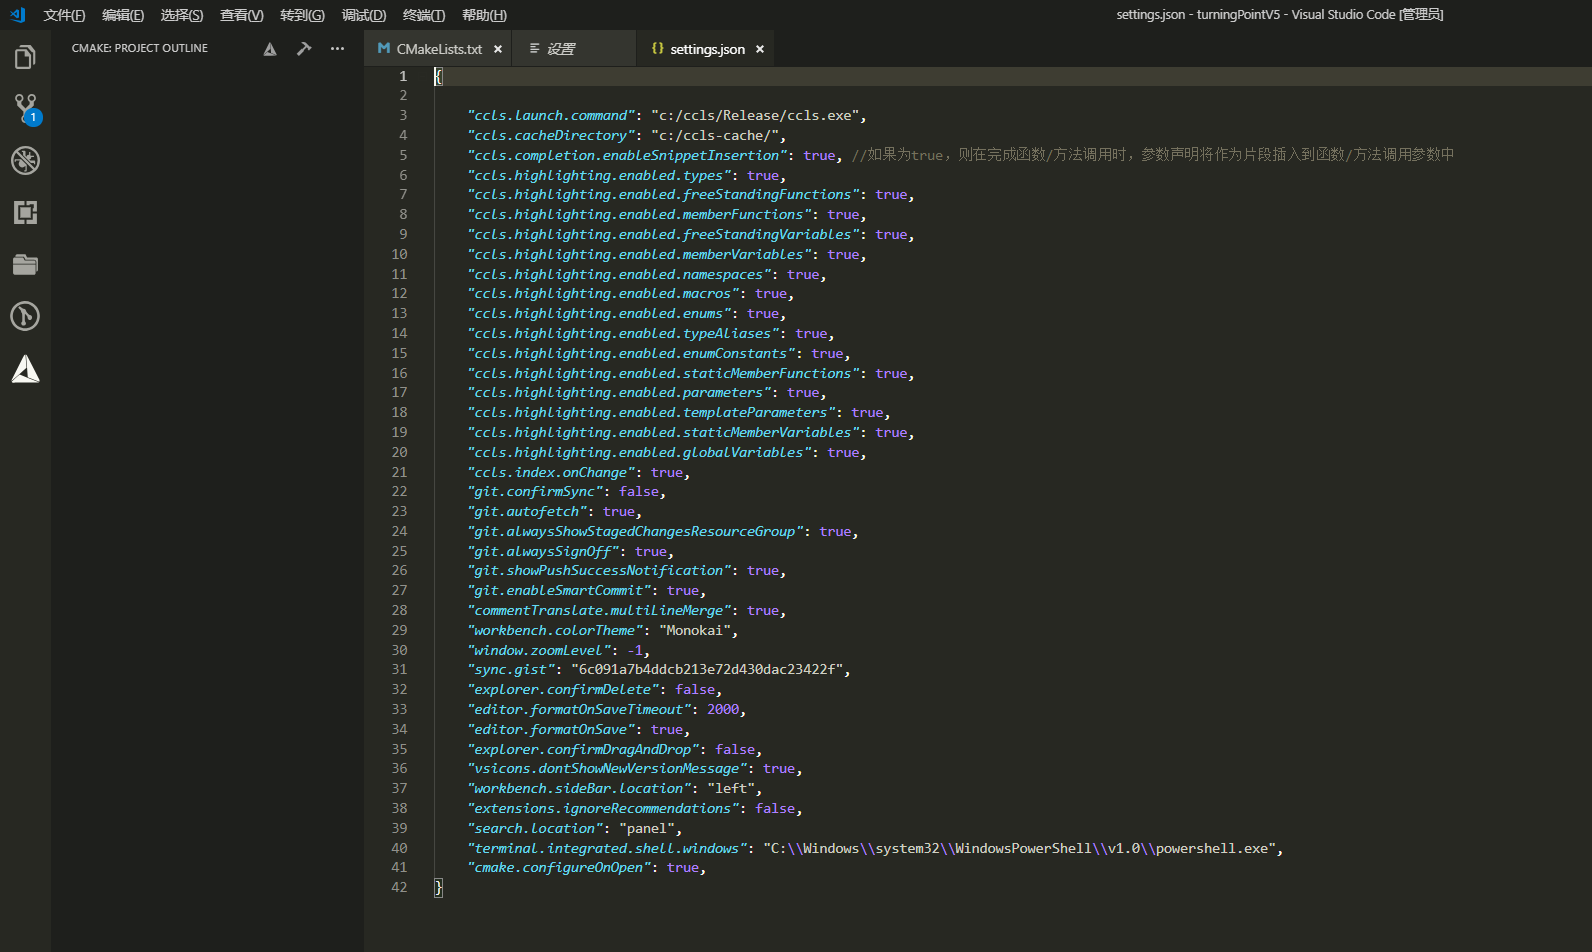Open the Debug view icon
Viewport: 1592px width, 952px height.
tap(25, 161)
